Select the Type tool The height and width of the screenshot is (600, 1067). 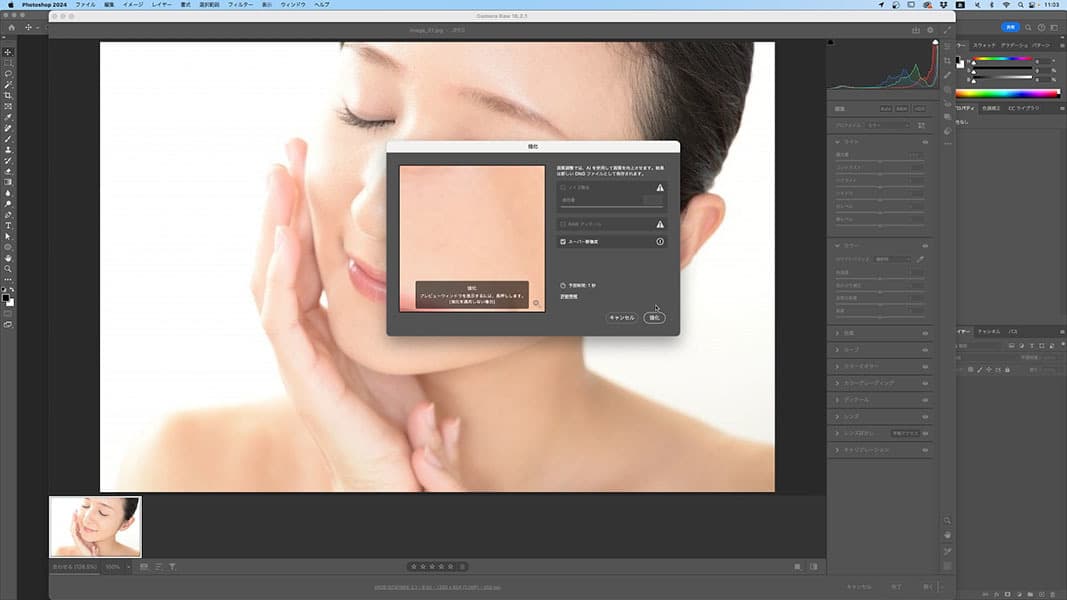pos(8,226)
